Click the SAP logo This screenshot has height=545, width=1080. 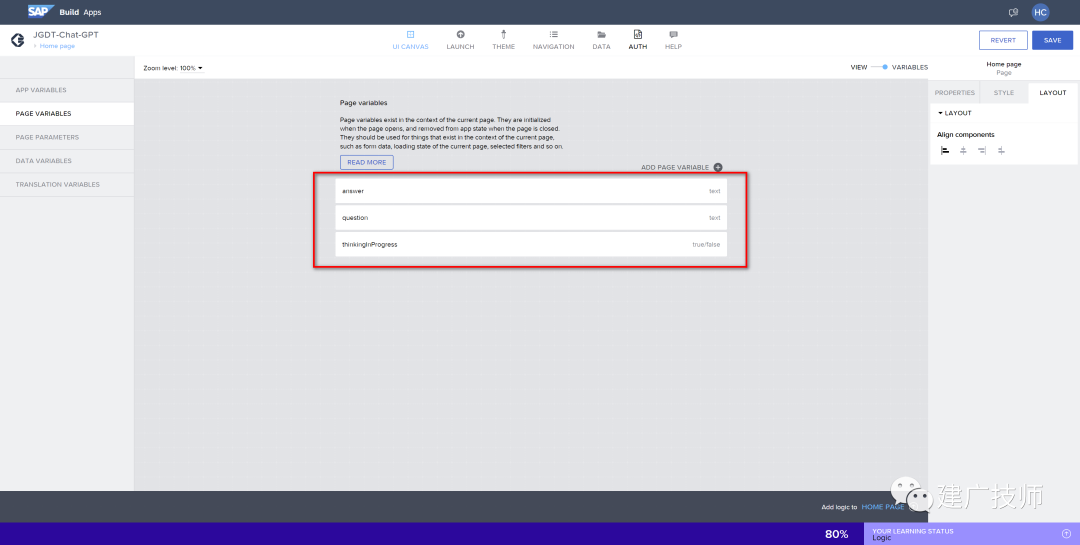point(41,12)
